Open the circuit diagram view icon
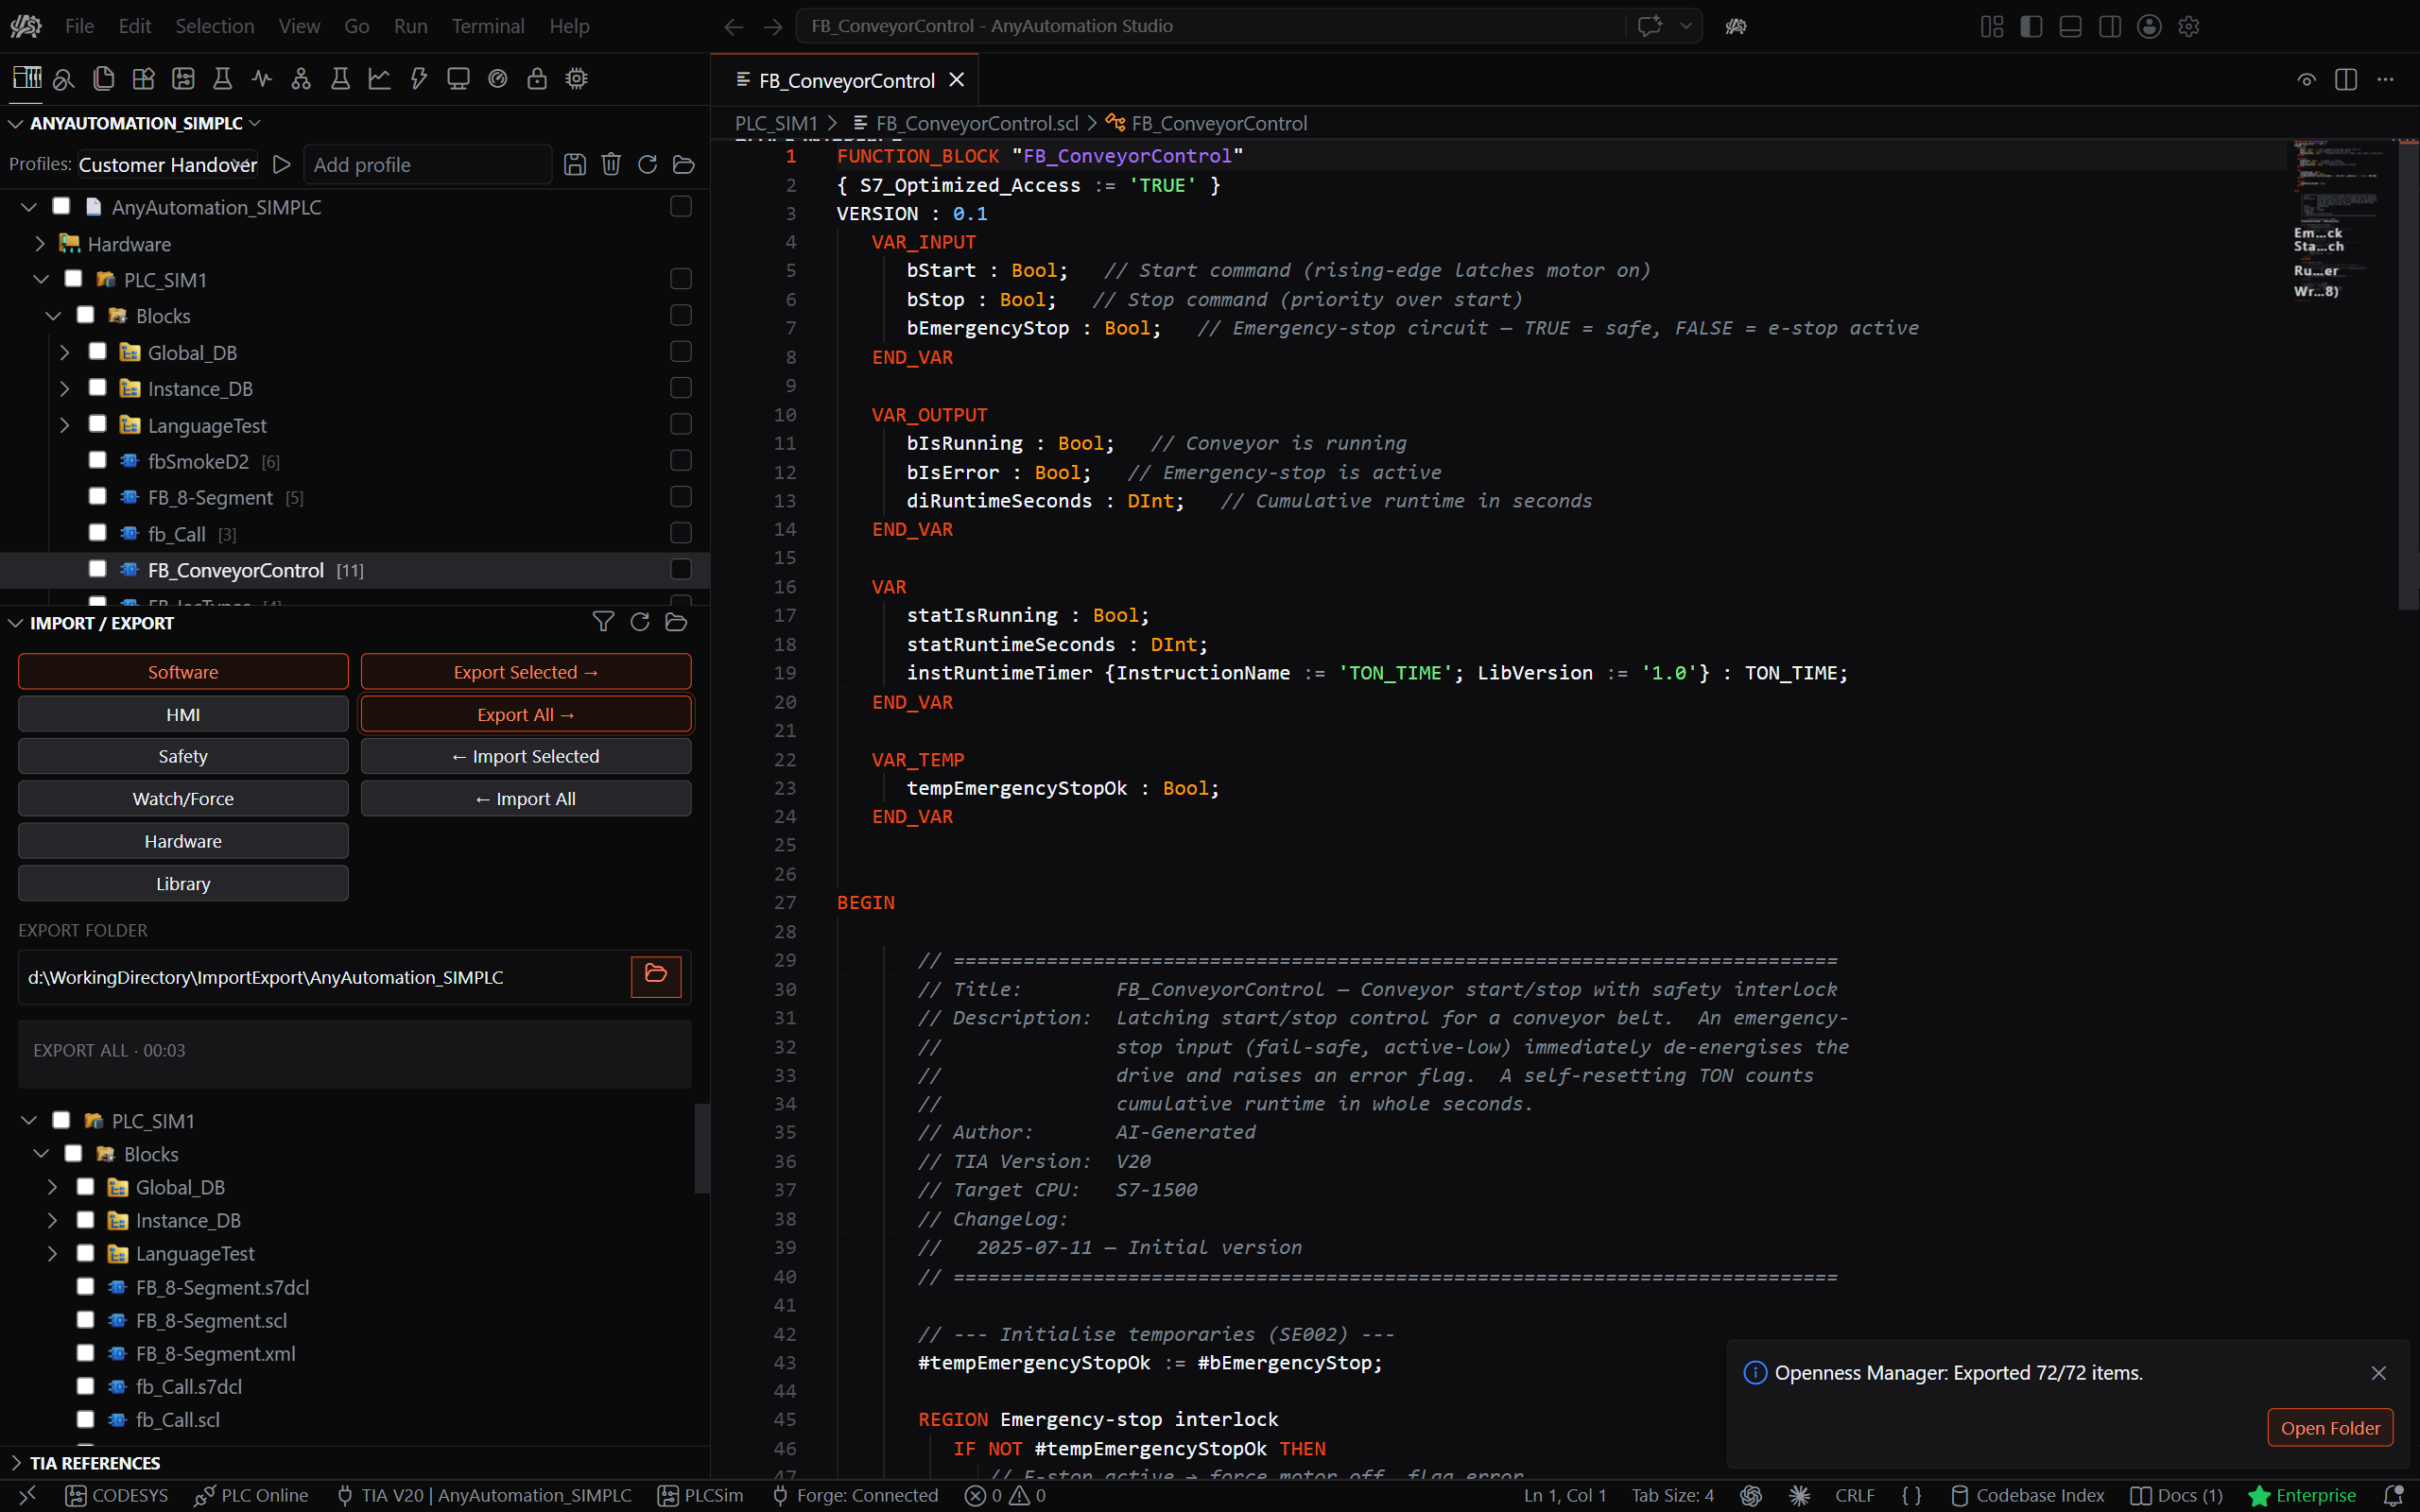This screenshot has height=1512, width=2420. click(x=183, y=78)
